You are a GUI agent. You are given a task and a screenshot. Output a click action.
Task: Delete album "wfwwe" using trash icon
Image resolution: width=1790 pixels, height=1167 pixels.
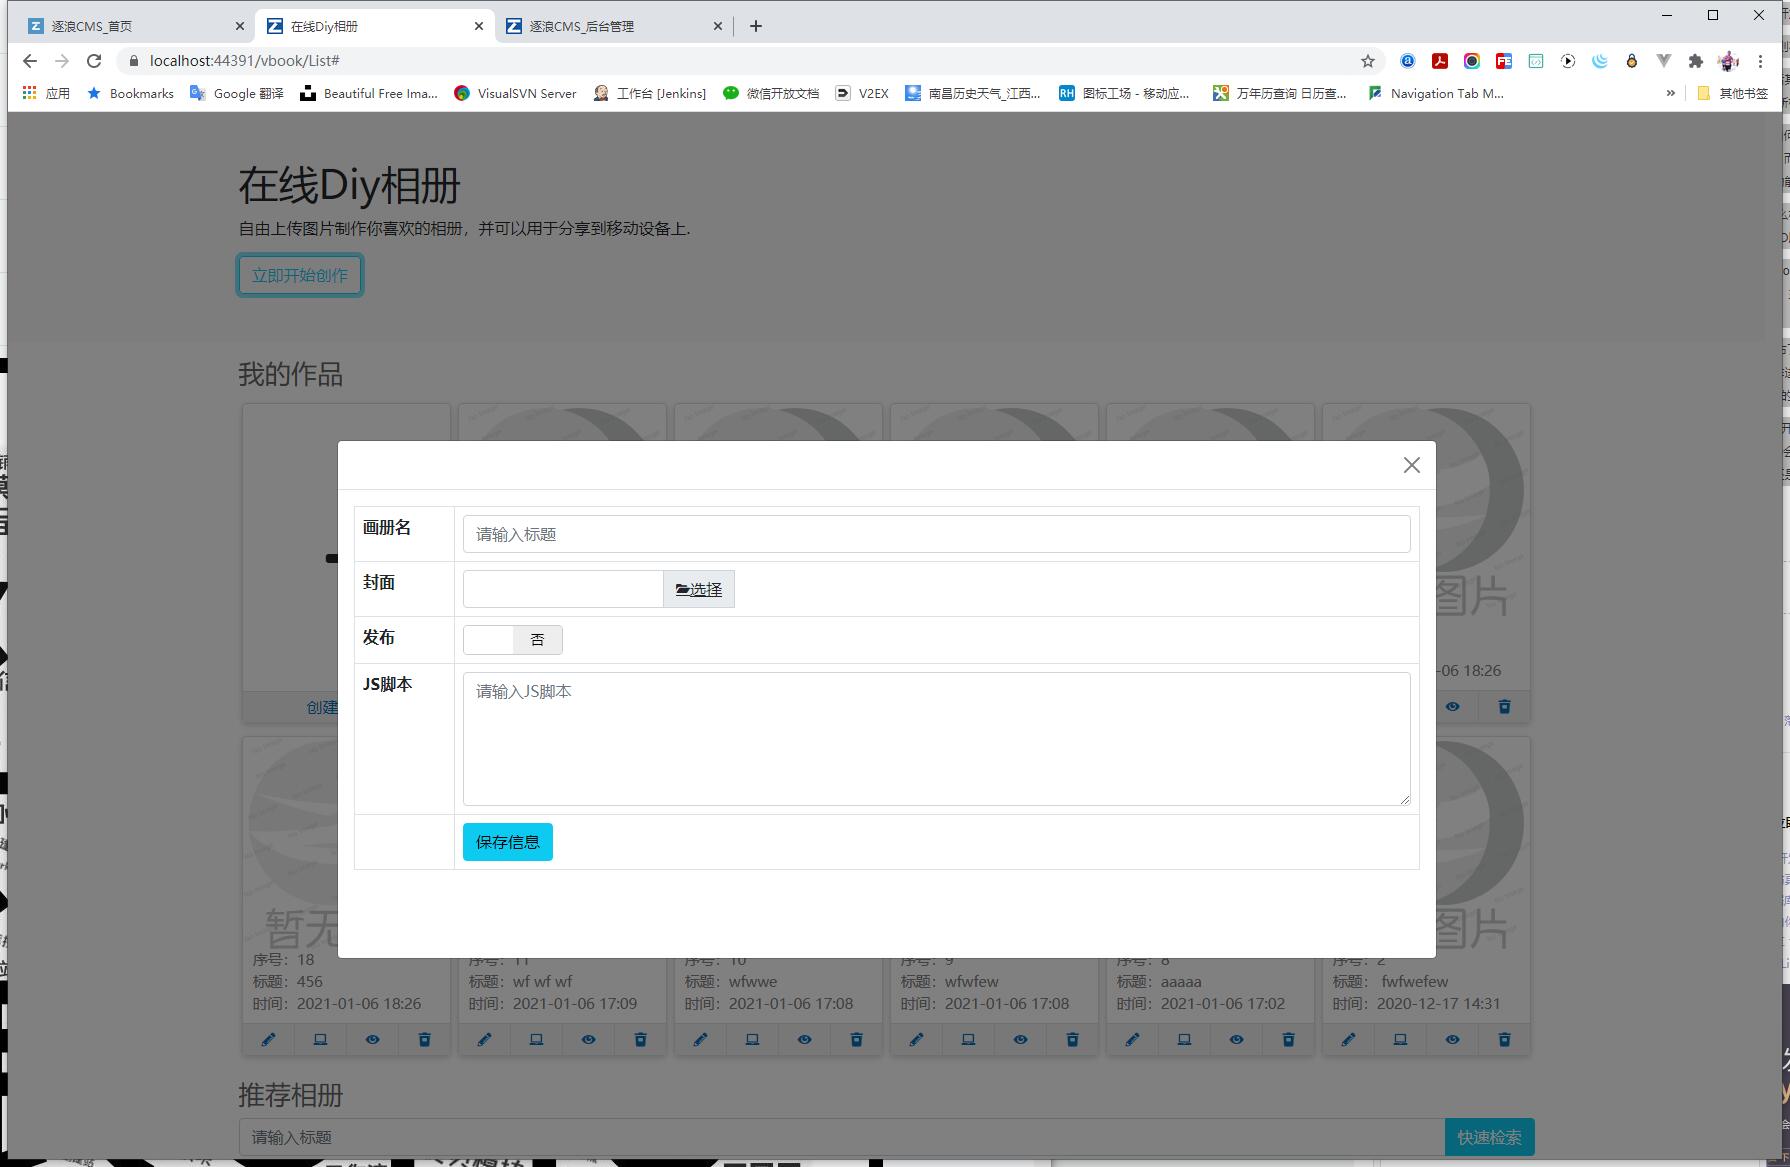tap(856, 1039)
